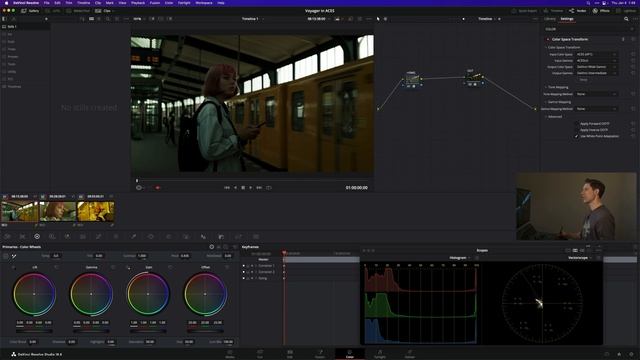Screen dimensions: 640x360
Task: Open the Vectorscope scope type dropdown
Action: click(580, 258)
